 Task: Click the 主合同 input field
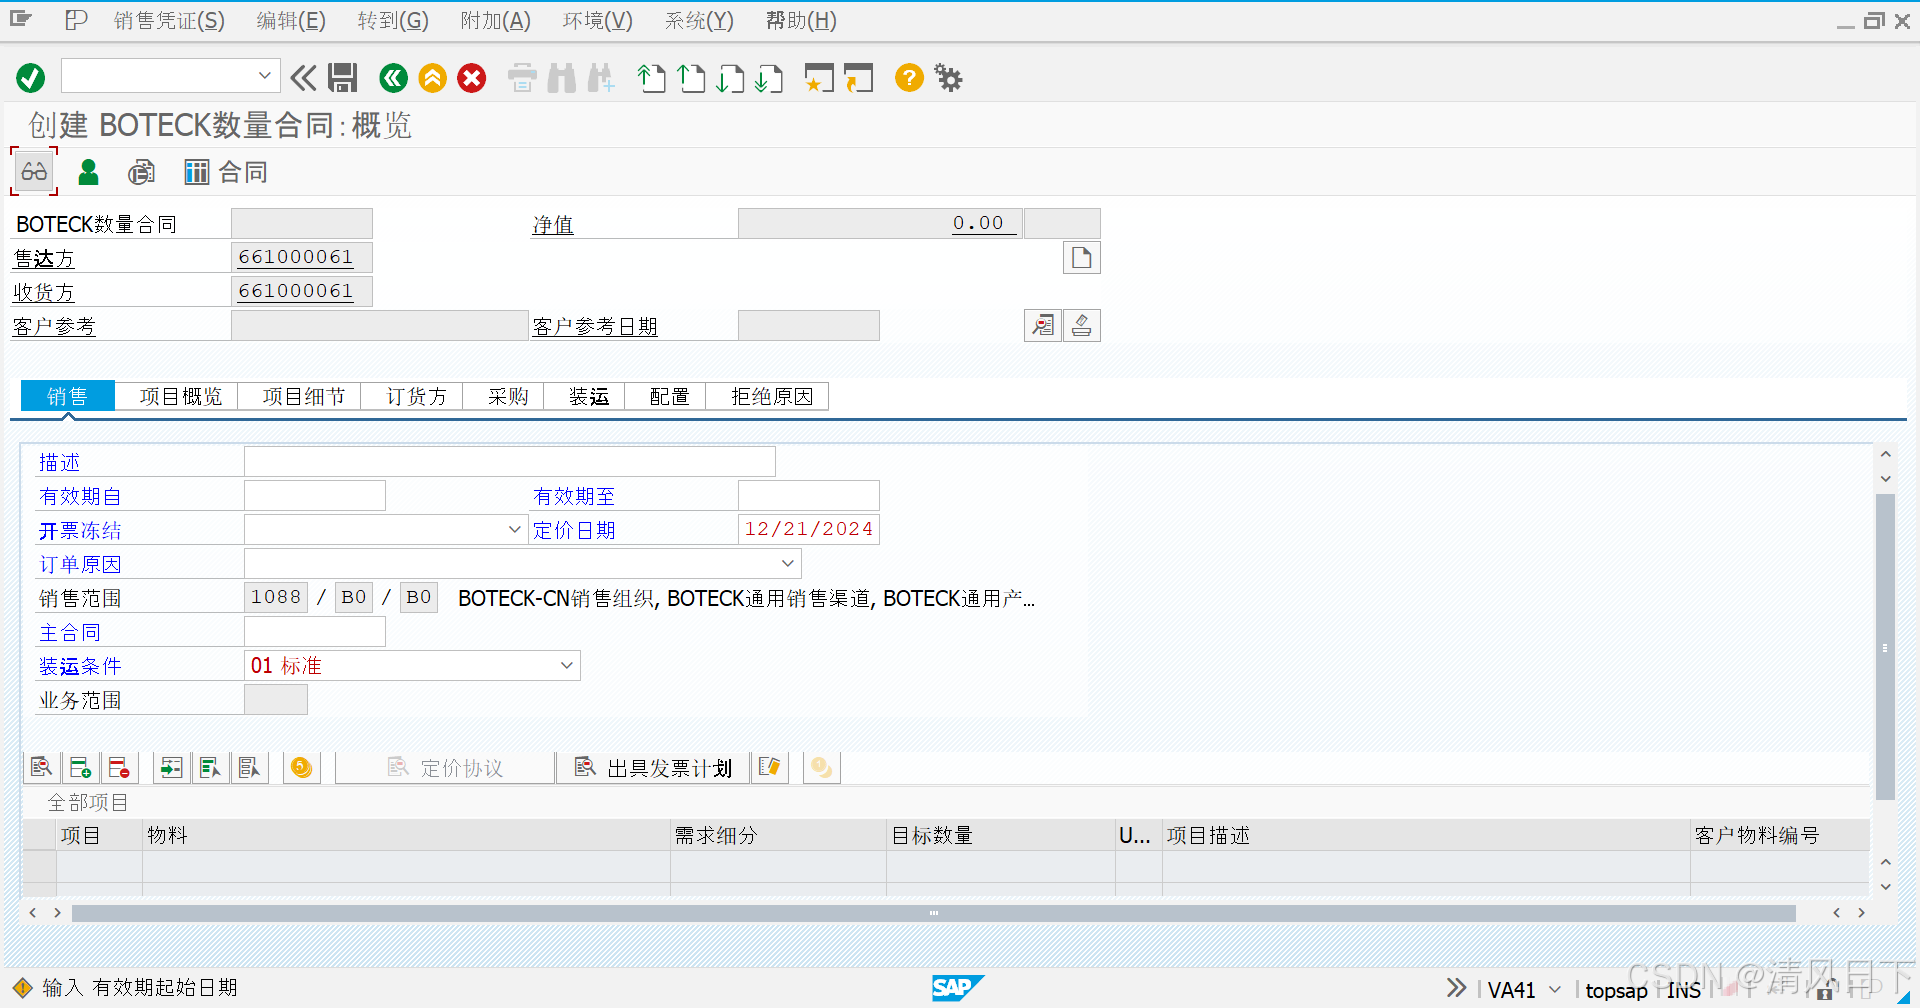coord(315,632)
